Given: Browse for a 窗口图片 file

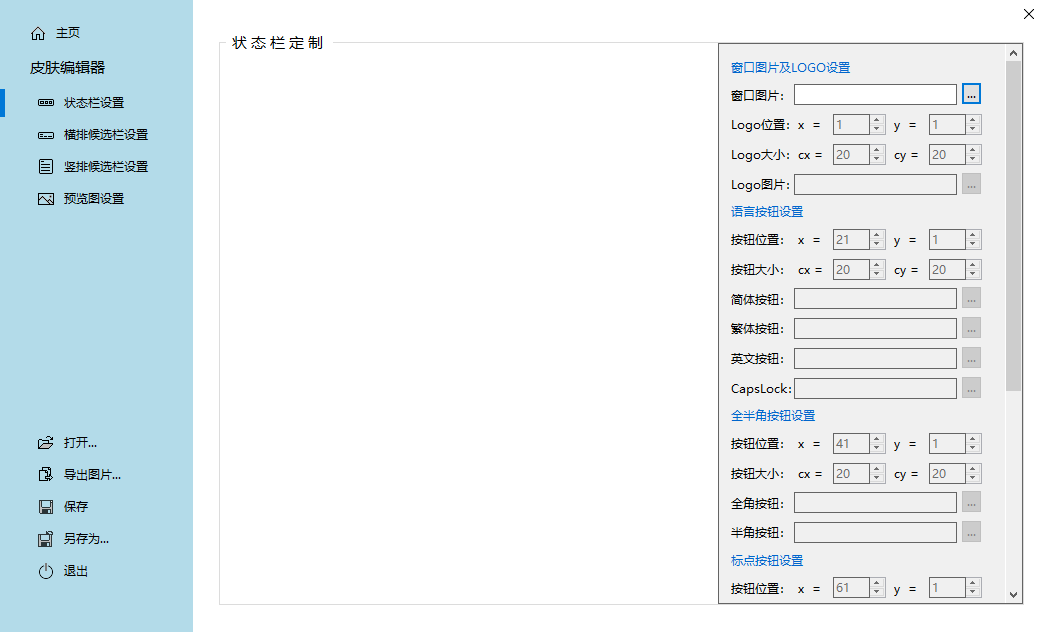Looking at the screenshot, I should click(971, 93).
